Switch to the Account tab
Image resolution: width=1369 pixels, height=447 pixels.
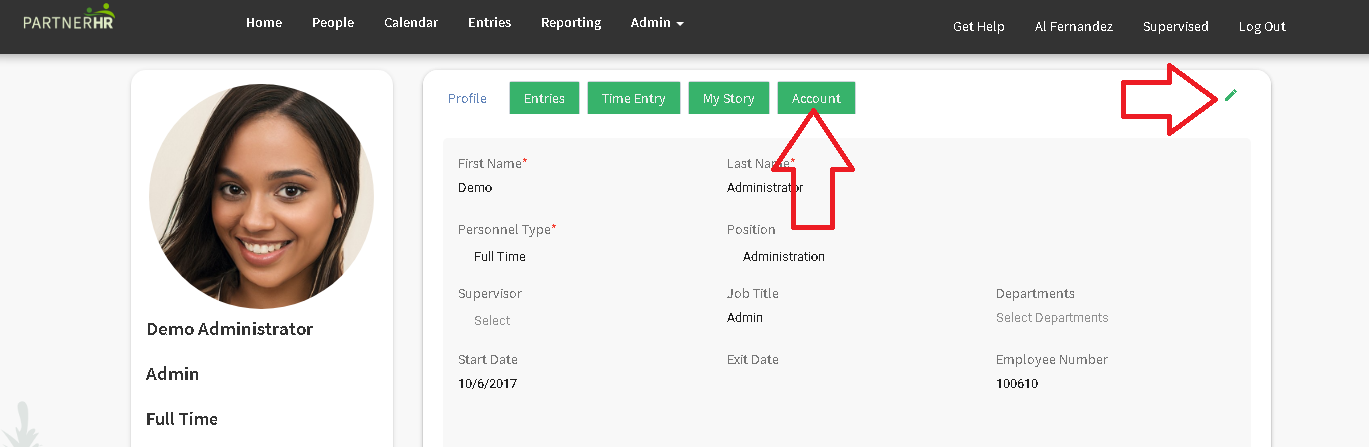coord(816,98)
